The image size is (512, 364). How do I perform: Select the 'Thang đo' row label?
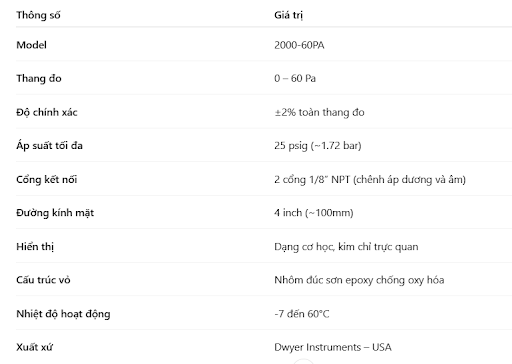tap(39, 78)
